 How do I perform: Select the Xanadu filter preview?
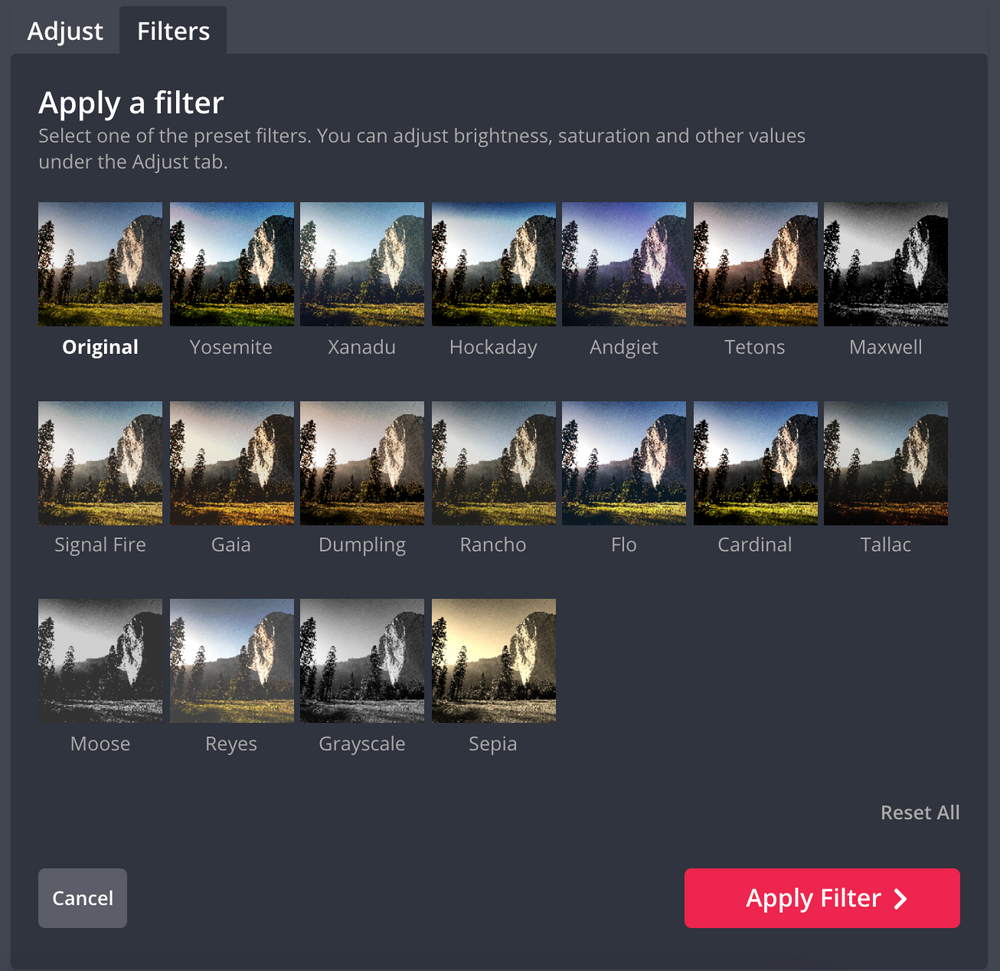click(x=362, y=263)
